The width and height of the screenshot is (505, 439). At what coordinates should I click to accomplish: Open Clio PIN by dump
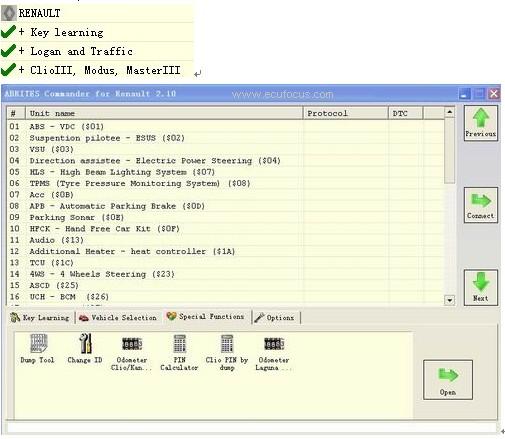click(x=227, y=353)
